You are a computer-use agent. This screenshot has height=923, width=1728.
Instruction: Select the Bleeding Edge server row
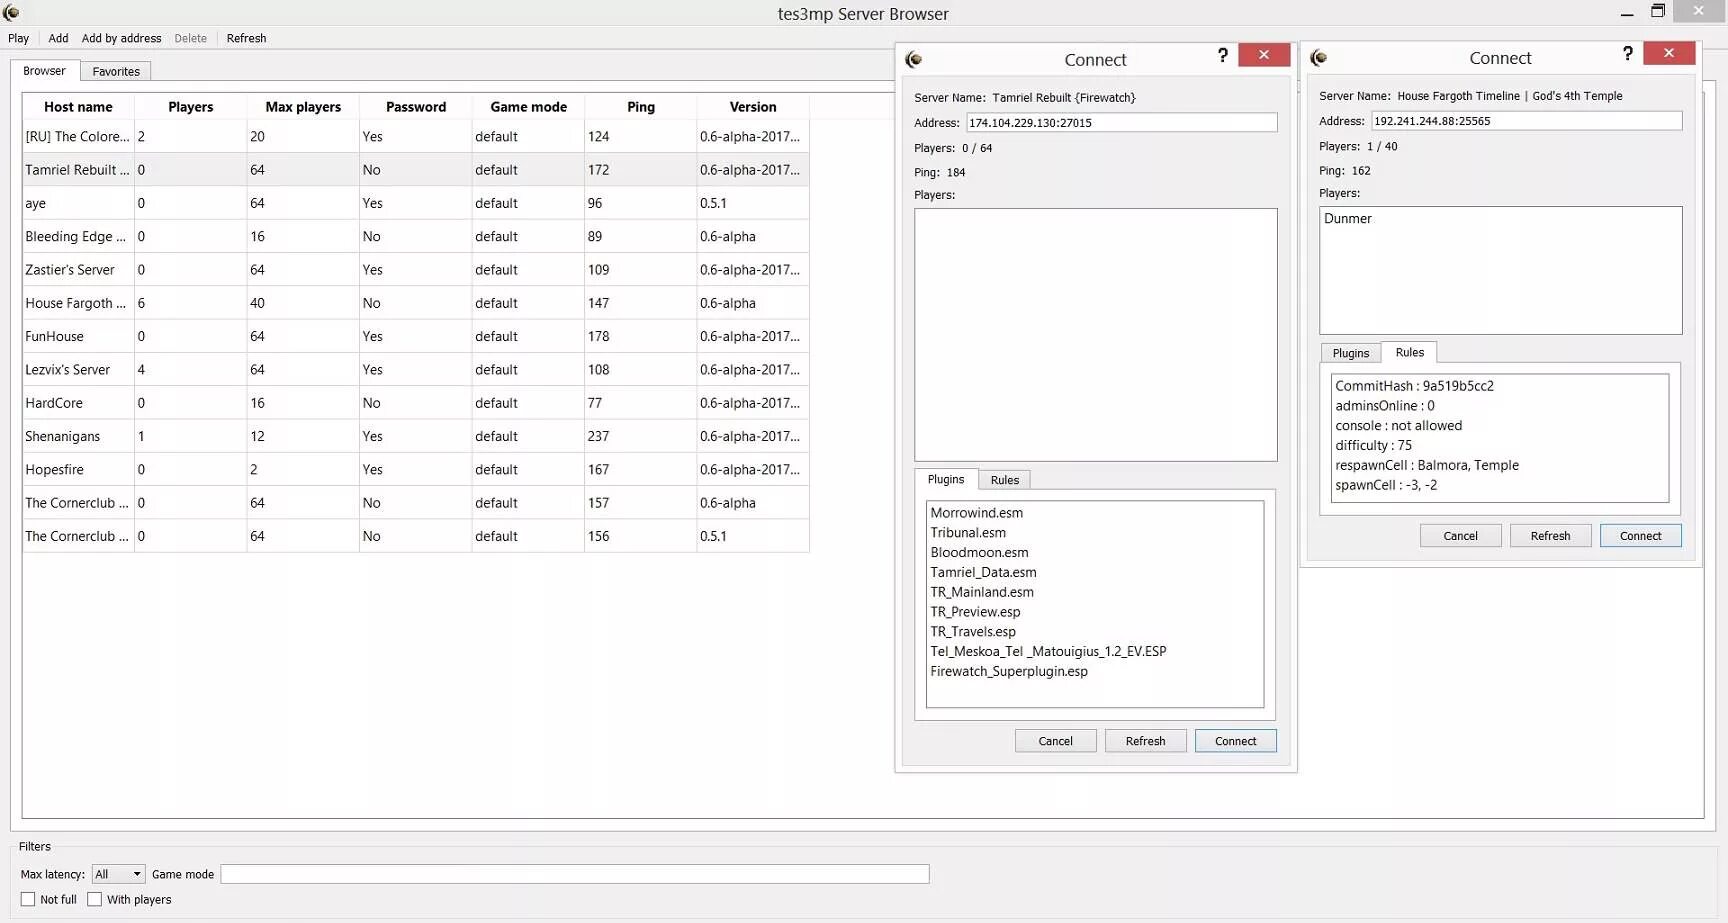pos(416,236)
